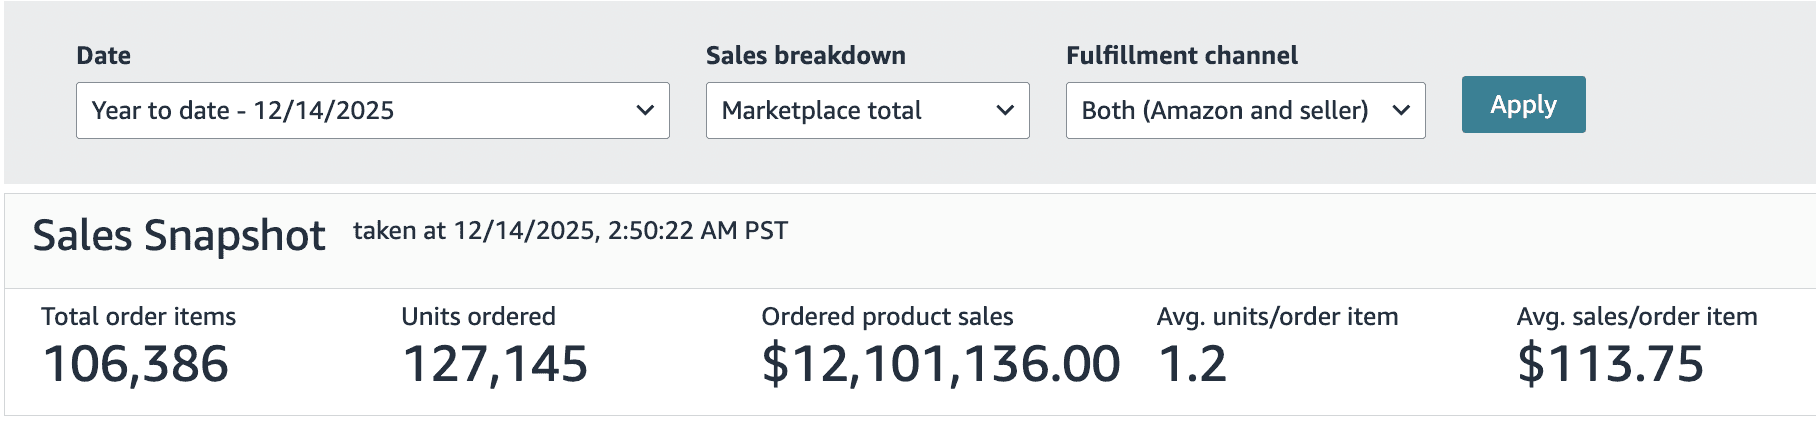Click the chevron arrow in Date selector
Image resolution: width=1816 pixels, height=424 pixels.
(x=645, y=111)
